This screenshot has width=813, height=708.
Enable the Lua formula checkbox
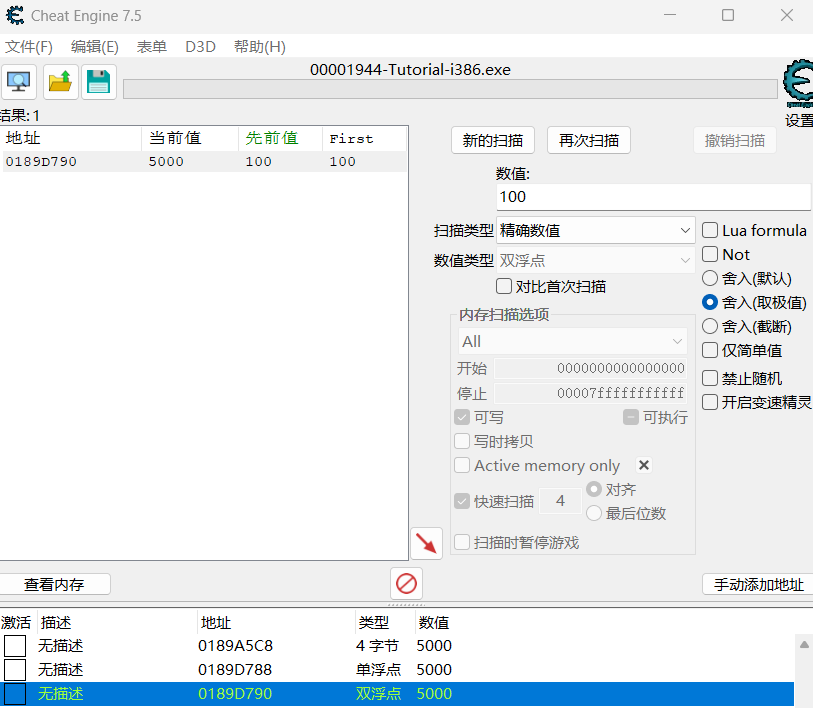pos(711,230)
